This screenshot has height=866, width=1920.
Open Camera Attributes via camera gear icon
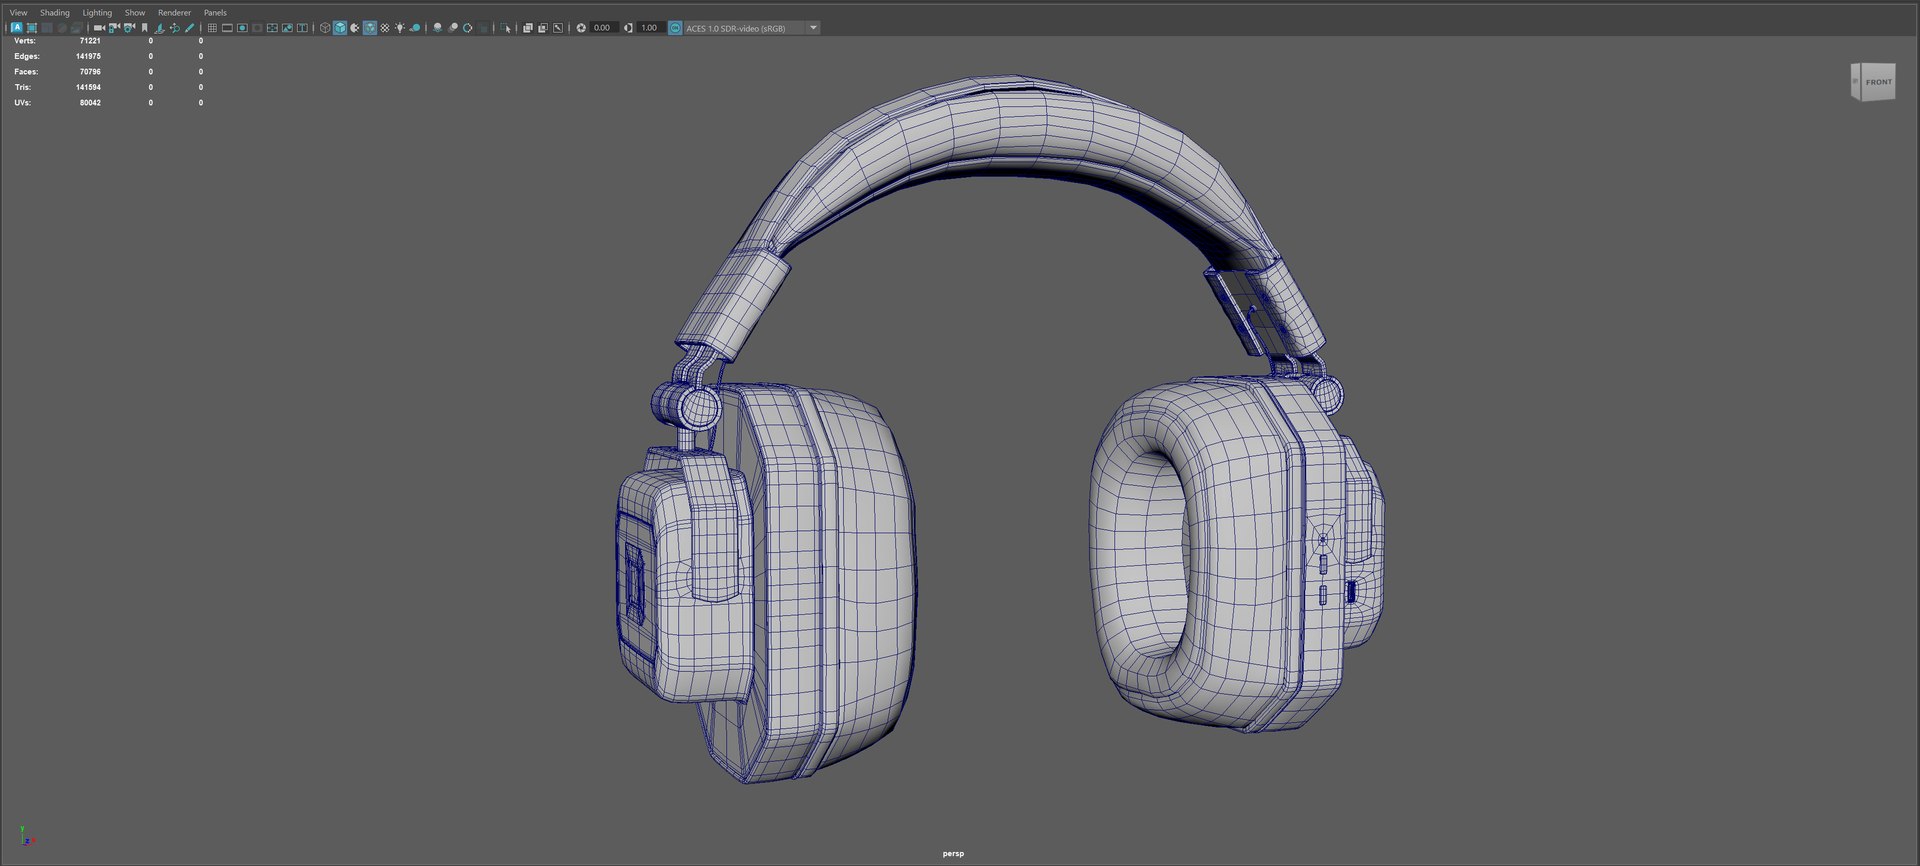(129, 28)
